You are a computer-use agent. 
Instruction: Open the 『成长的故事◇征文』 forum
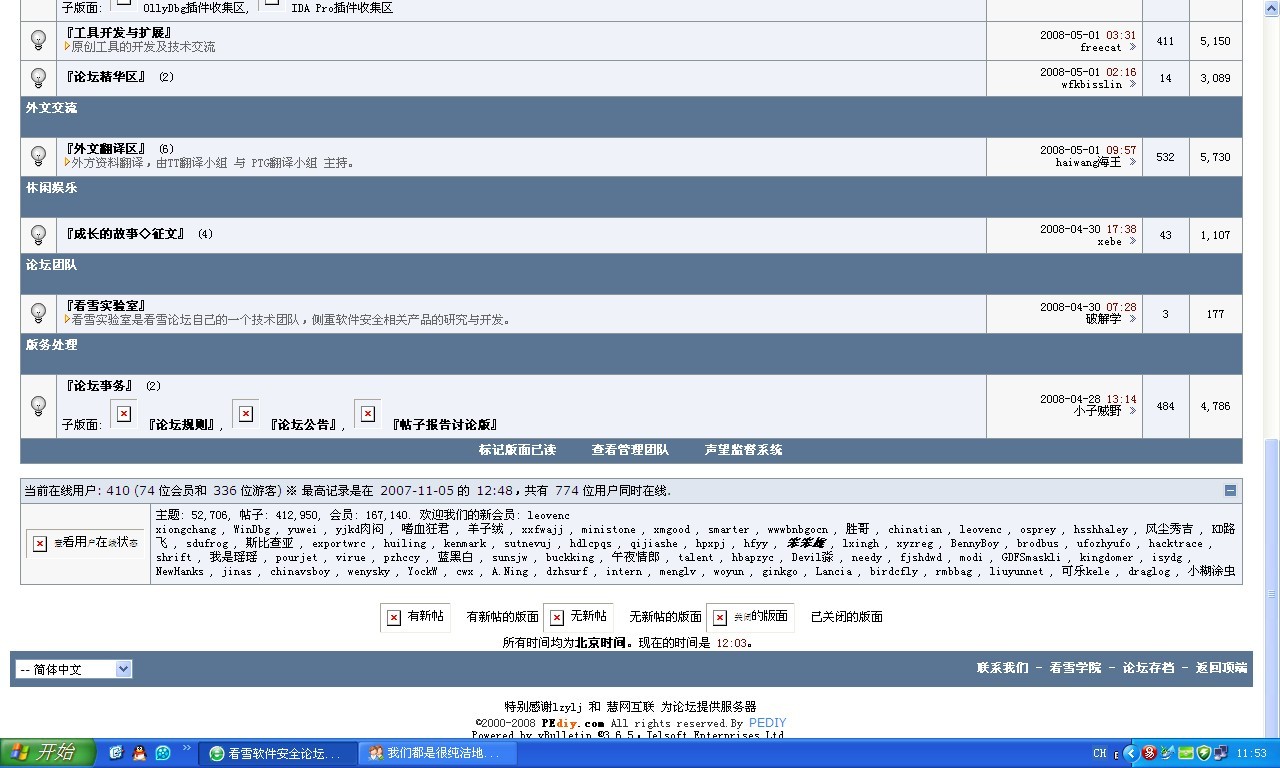[x=125, y=234]
